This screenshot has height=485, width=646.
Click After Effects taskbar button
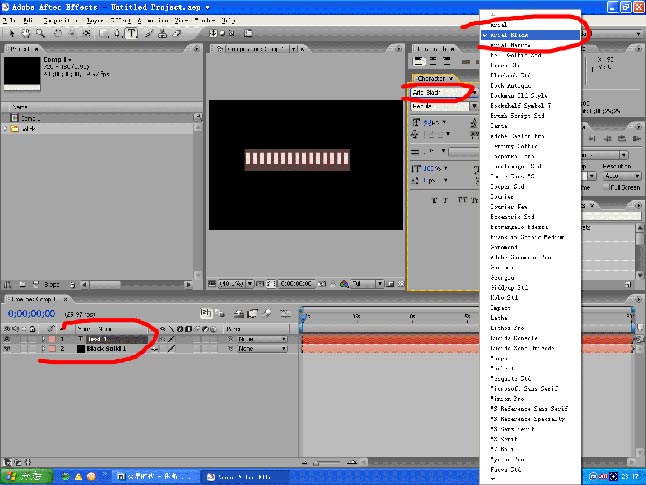pyautogui.click(x=245, y=477)
